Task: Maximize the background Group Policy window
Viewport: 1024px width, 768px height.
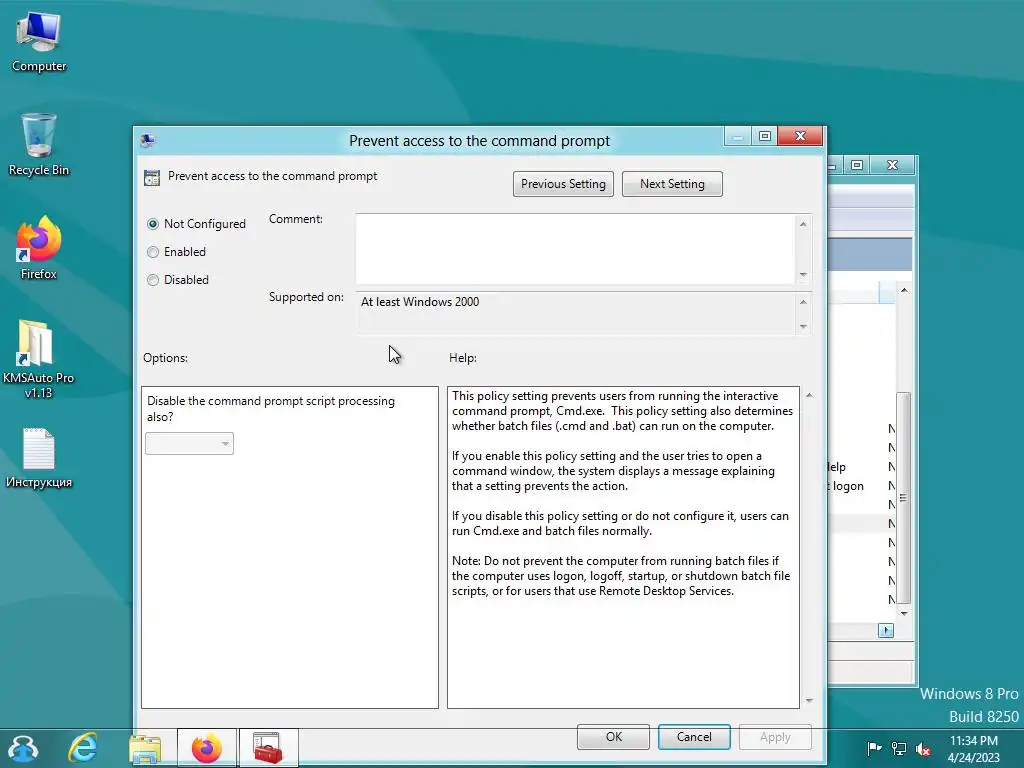Action: point(857,165)
